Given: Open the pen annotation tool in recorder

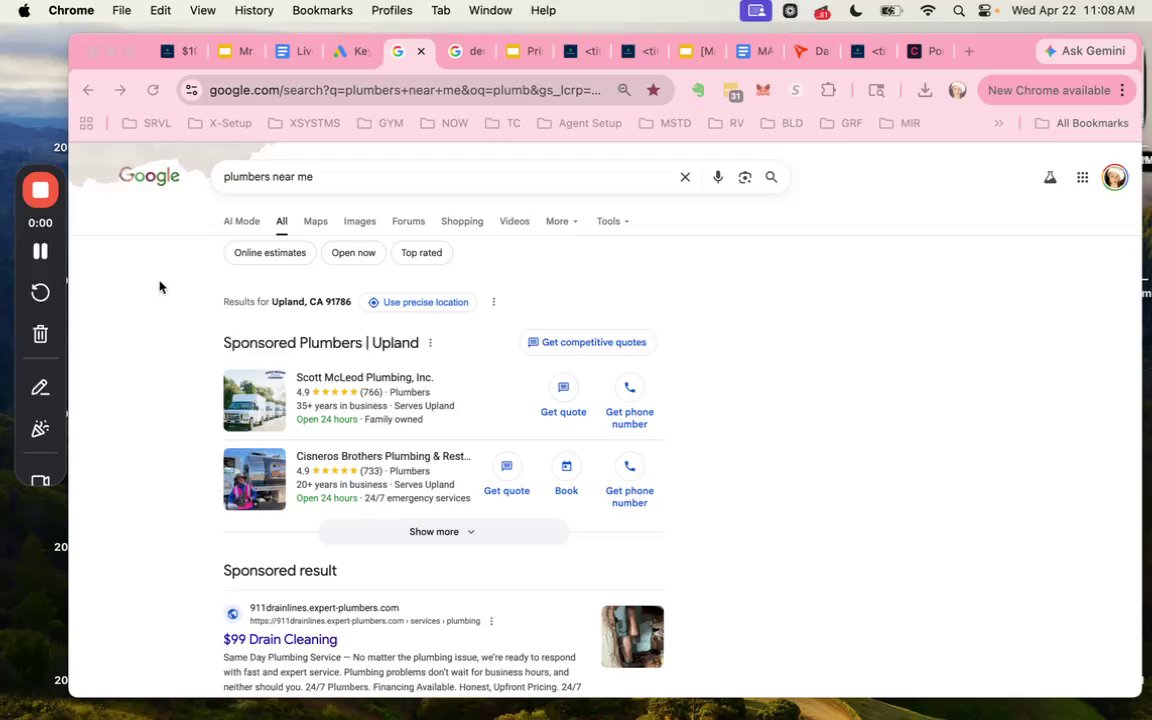Looking at the screenshot, I should tap(40, 387).
